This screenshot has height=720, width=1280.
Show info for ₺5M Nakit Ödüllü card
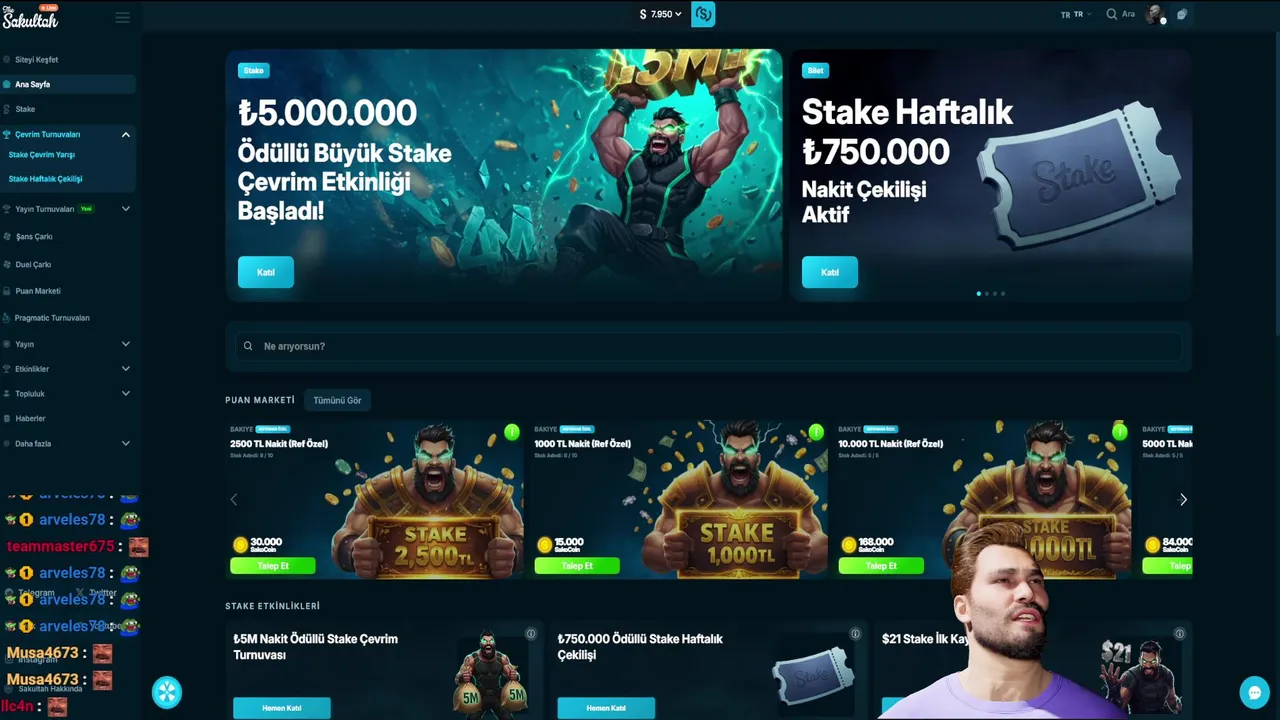click(531, 634)
